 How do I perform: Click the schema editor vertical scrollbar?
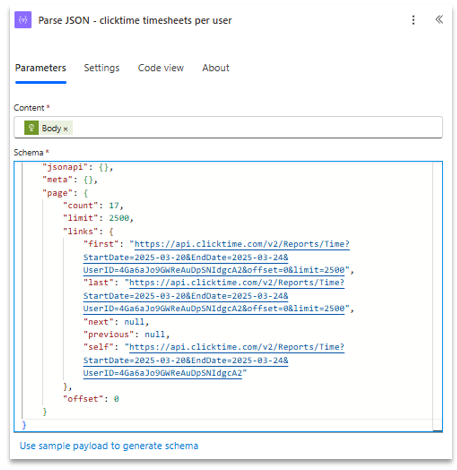437,296
